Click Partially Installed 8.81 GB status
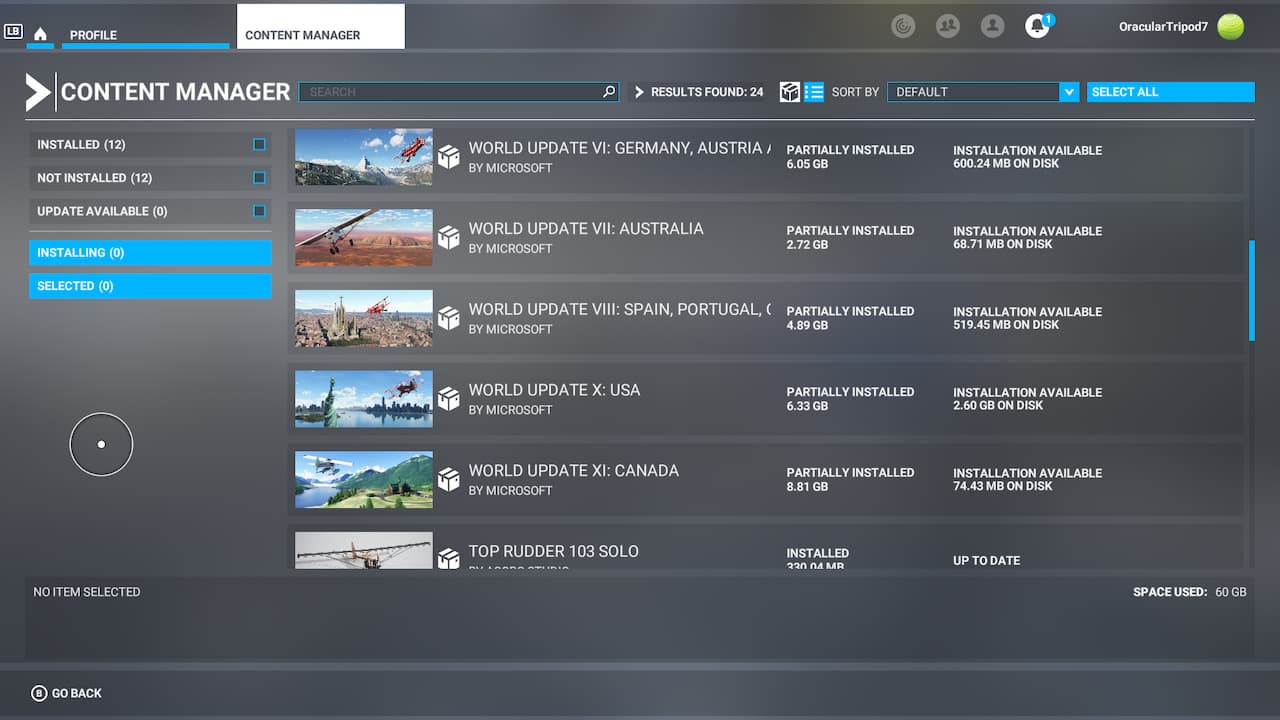 (x=850, y=480)
